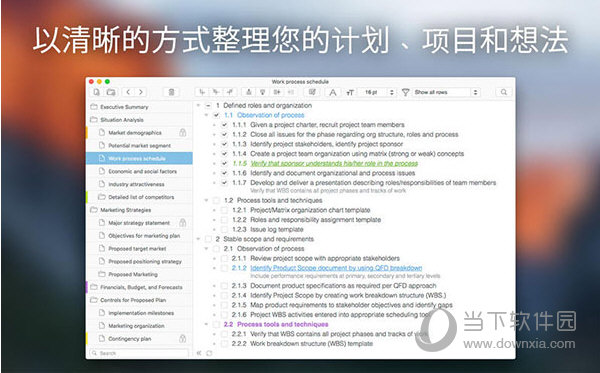
Task: Click the new document toolbar icon
Action: pyautogui.click(x=96, y=92)
